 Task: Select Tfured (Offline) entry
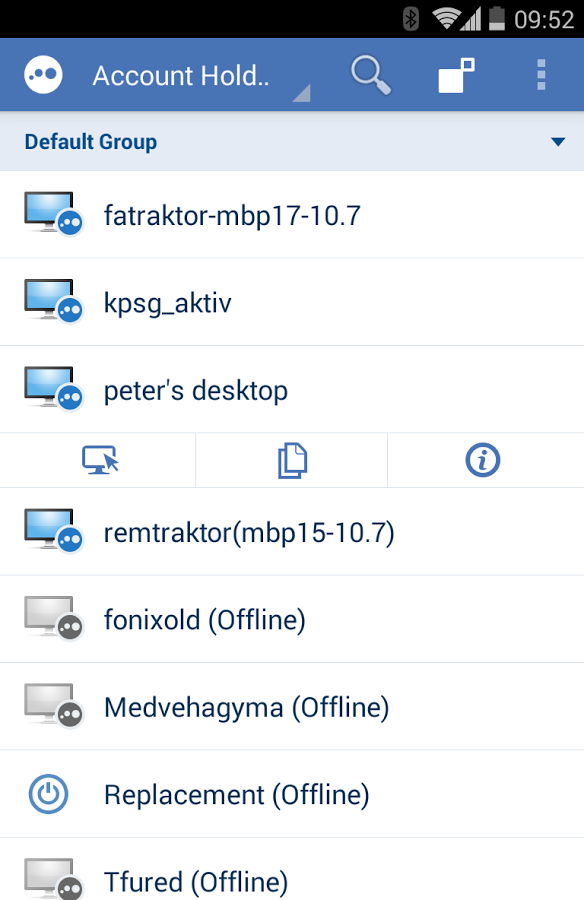pyautogui.click(x=292, y=869)
